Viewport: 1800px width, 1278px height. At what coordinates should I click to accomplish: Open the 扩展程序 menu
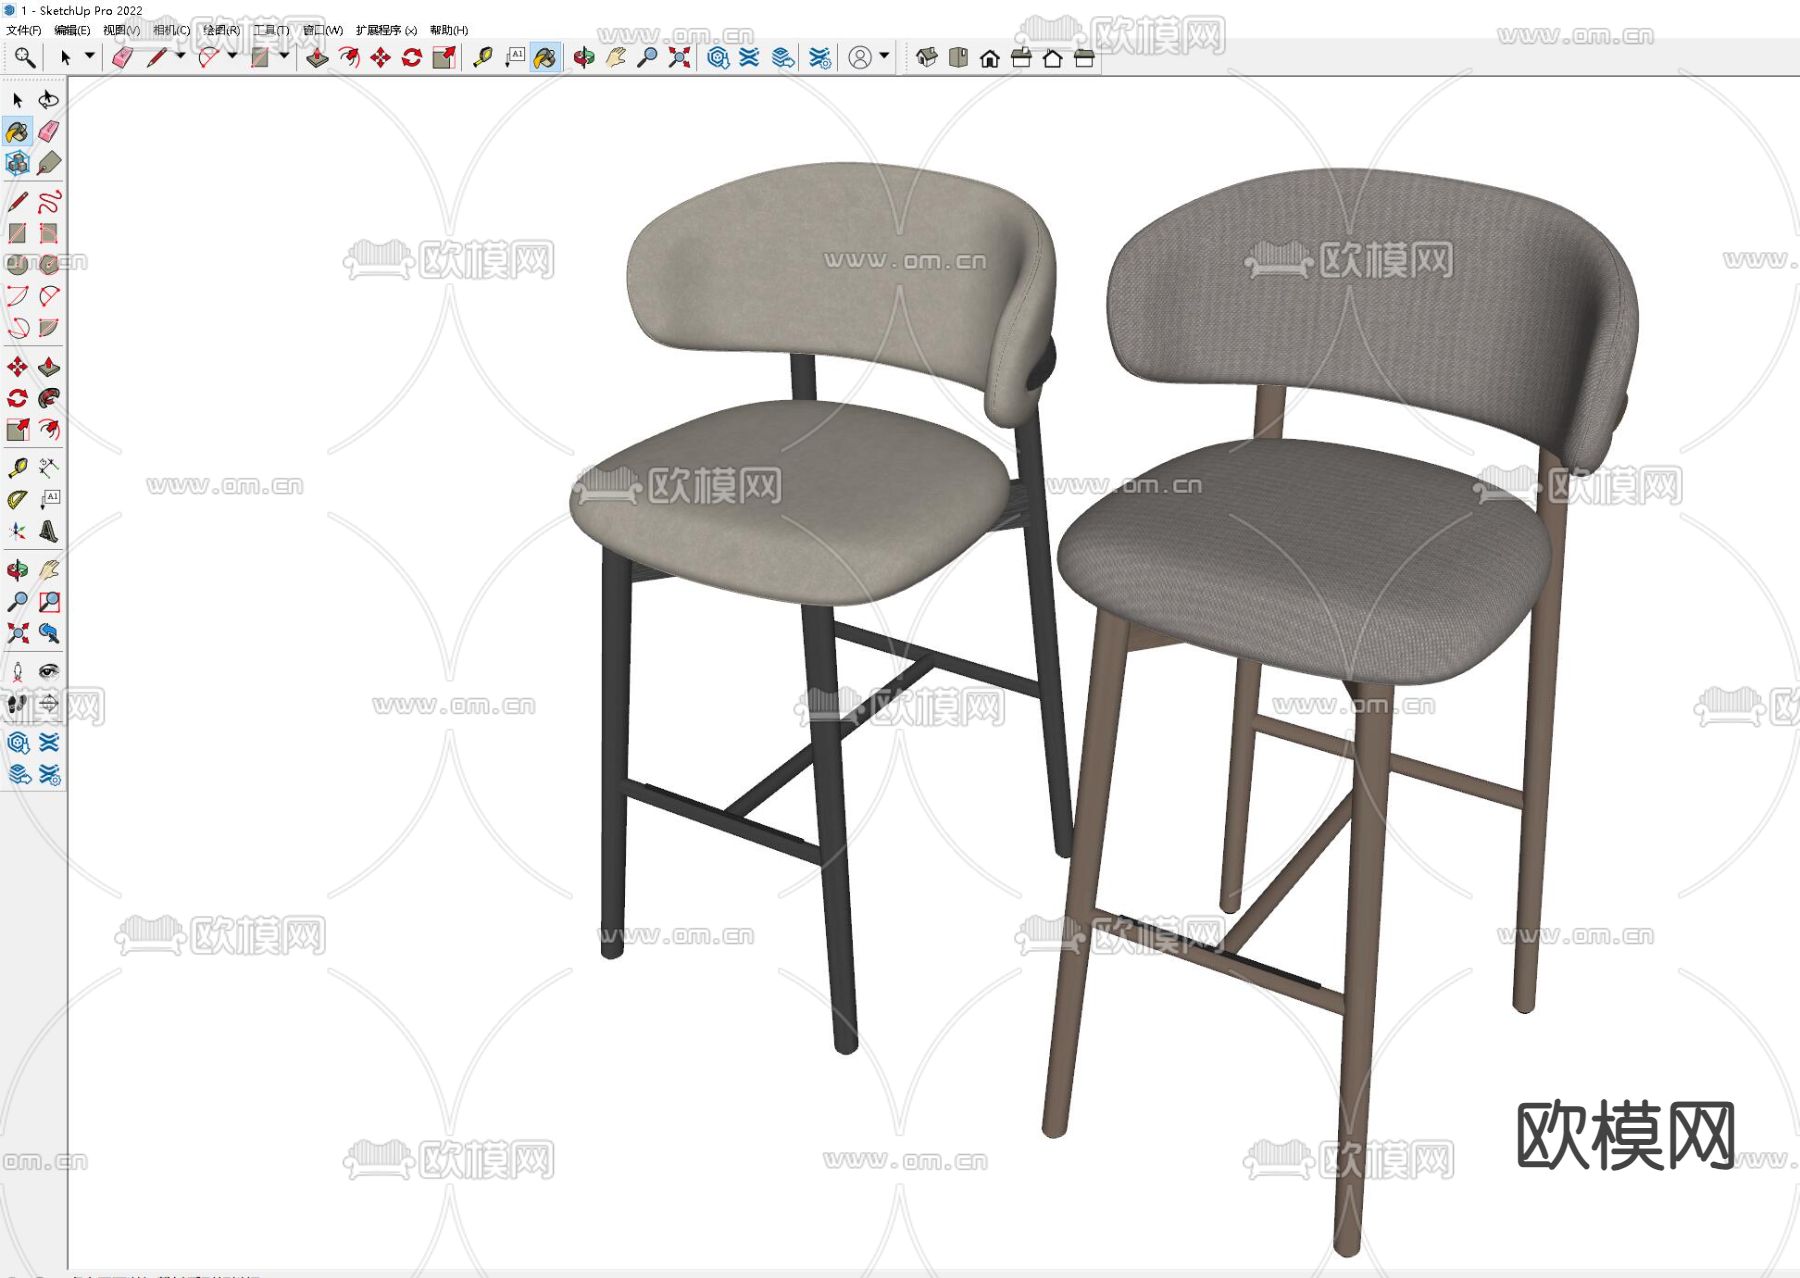coord(386,30)
